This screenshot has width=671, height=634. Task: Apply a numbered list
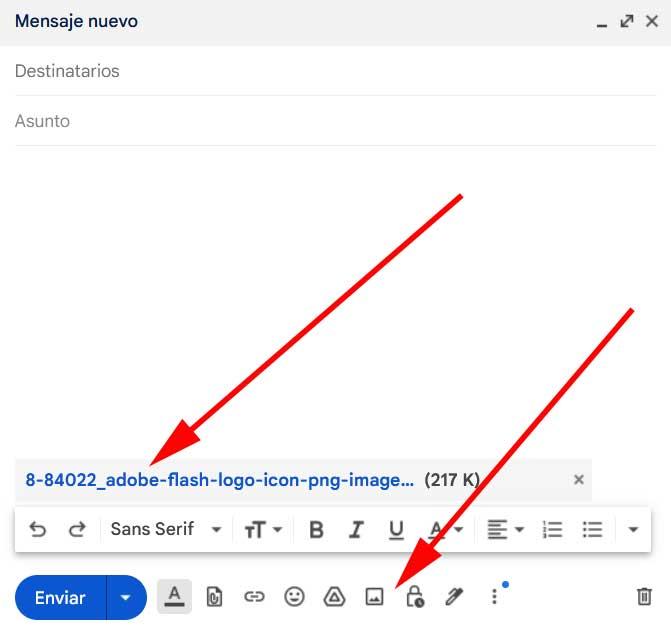click(552, 530)
